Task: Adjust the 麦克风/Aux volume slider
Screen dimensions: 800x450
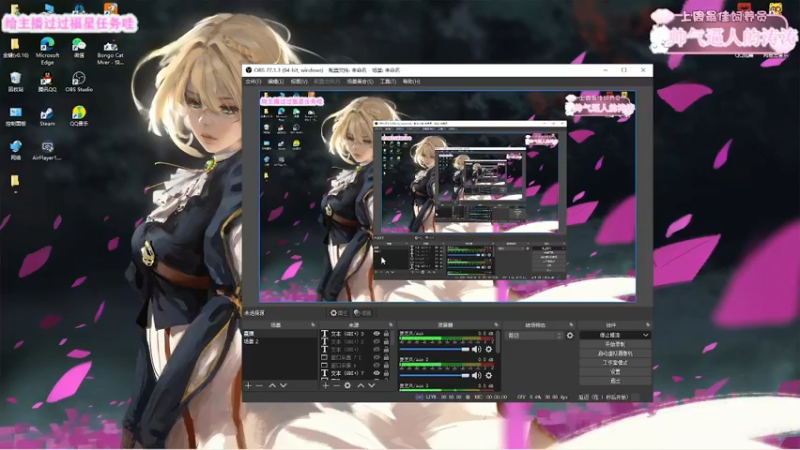Action: tap(434, 349)
